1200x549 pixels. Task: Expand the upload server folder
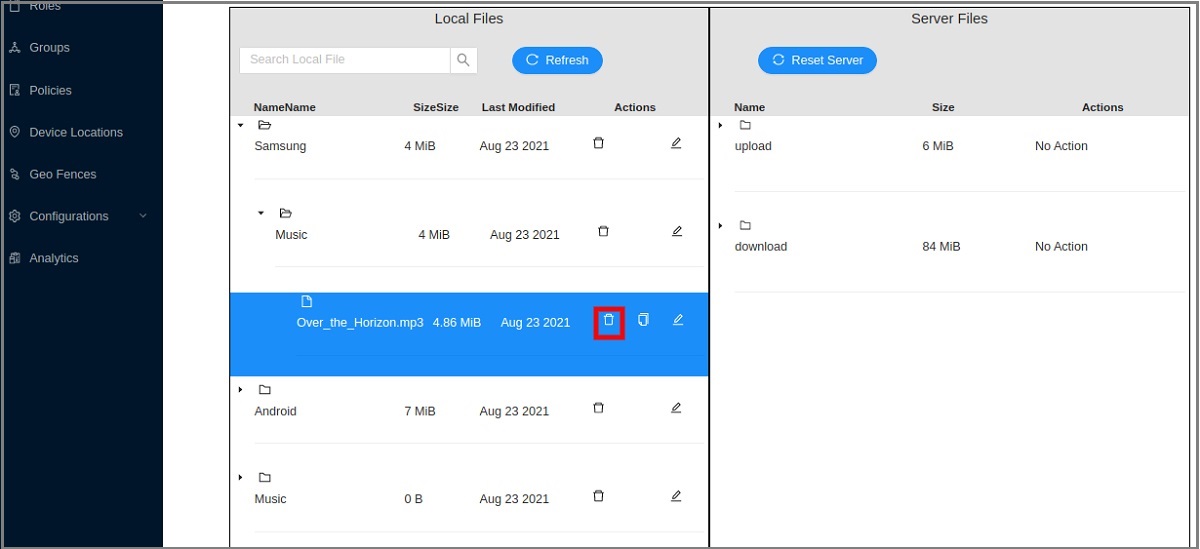(720, 125)
